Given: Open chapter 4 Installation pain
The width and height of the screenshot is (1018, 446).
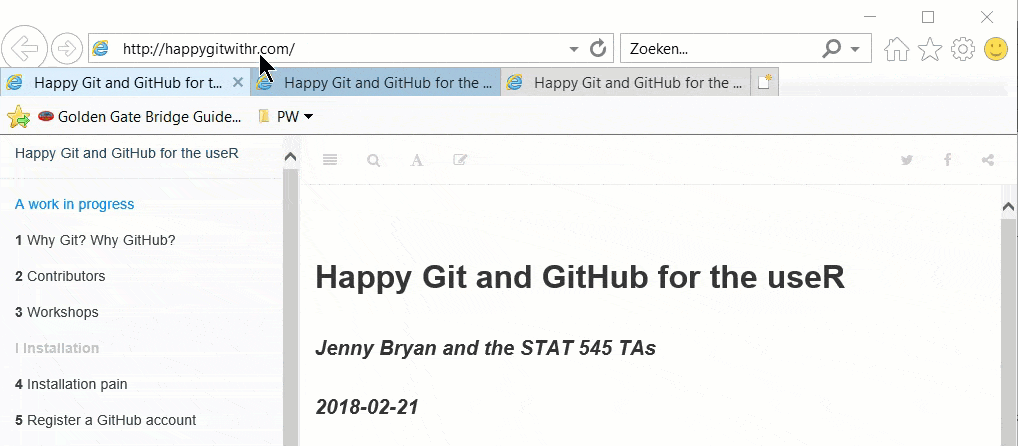Looking at the screenshot, I should [71, 384].
